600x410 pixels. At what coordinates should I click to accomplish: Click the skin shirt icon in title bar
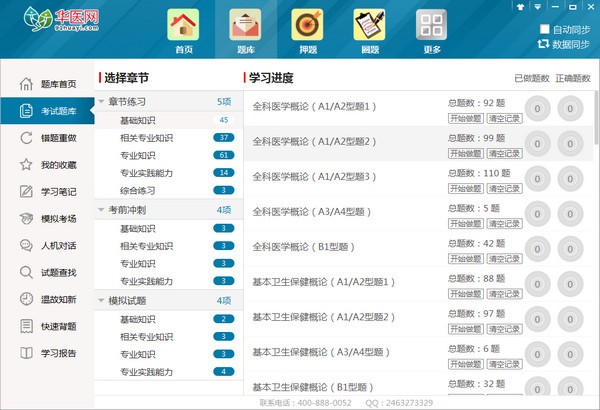(520, 7)
